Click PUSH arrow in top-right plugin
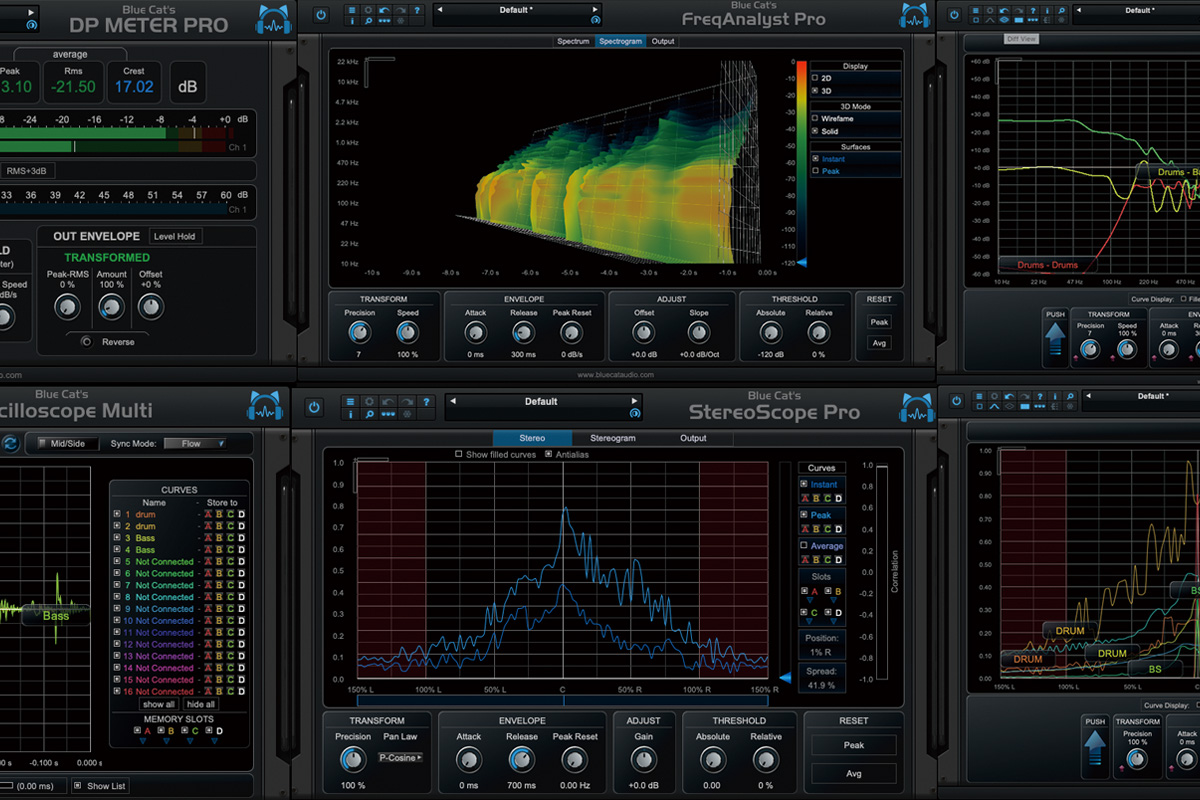The height and width of the screenshot is (800, 1200). (x=1056, y=338)
